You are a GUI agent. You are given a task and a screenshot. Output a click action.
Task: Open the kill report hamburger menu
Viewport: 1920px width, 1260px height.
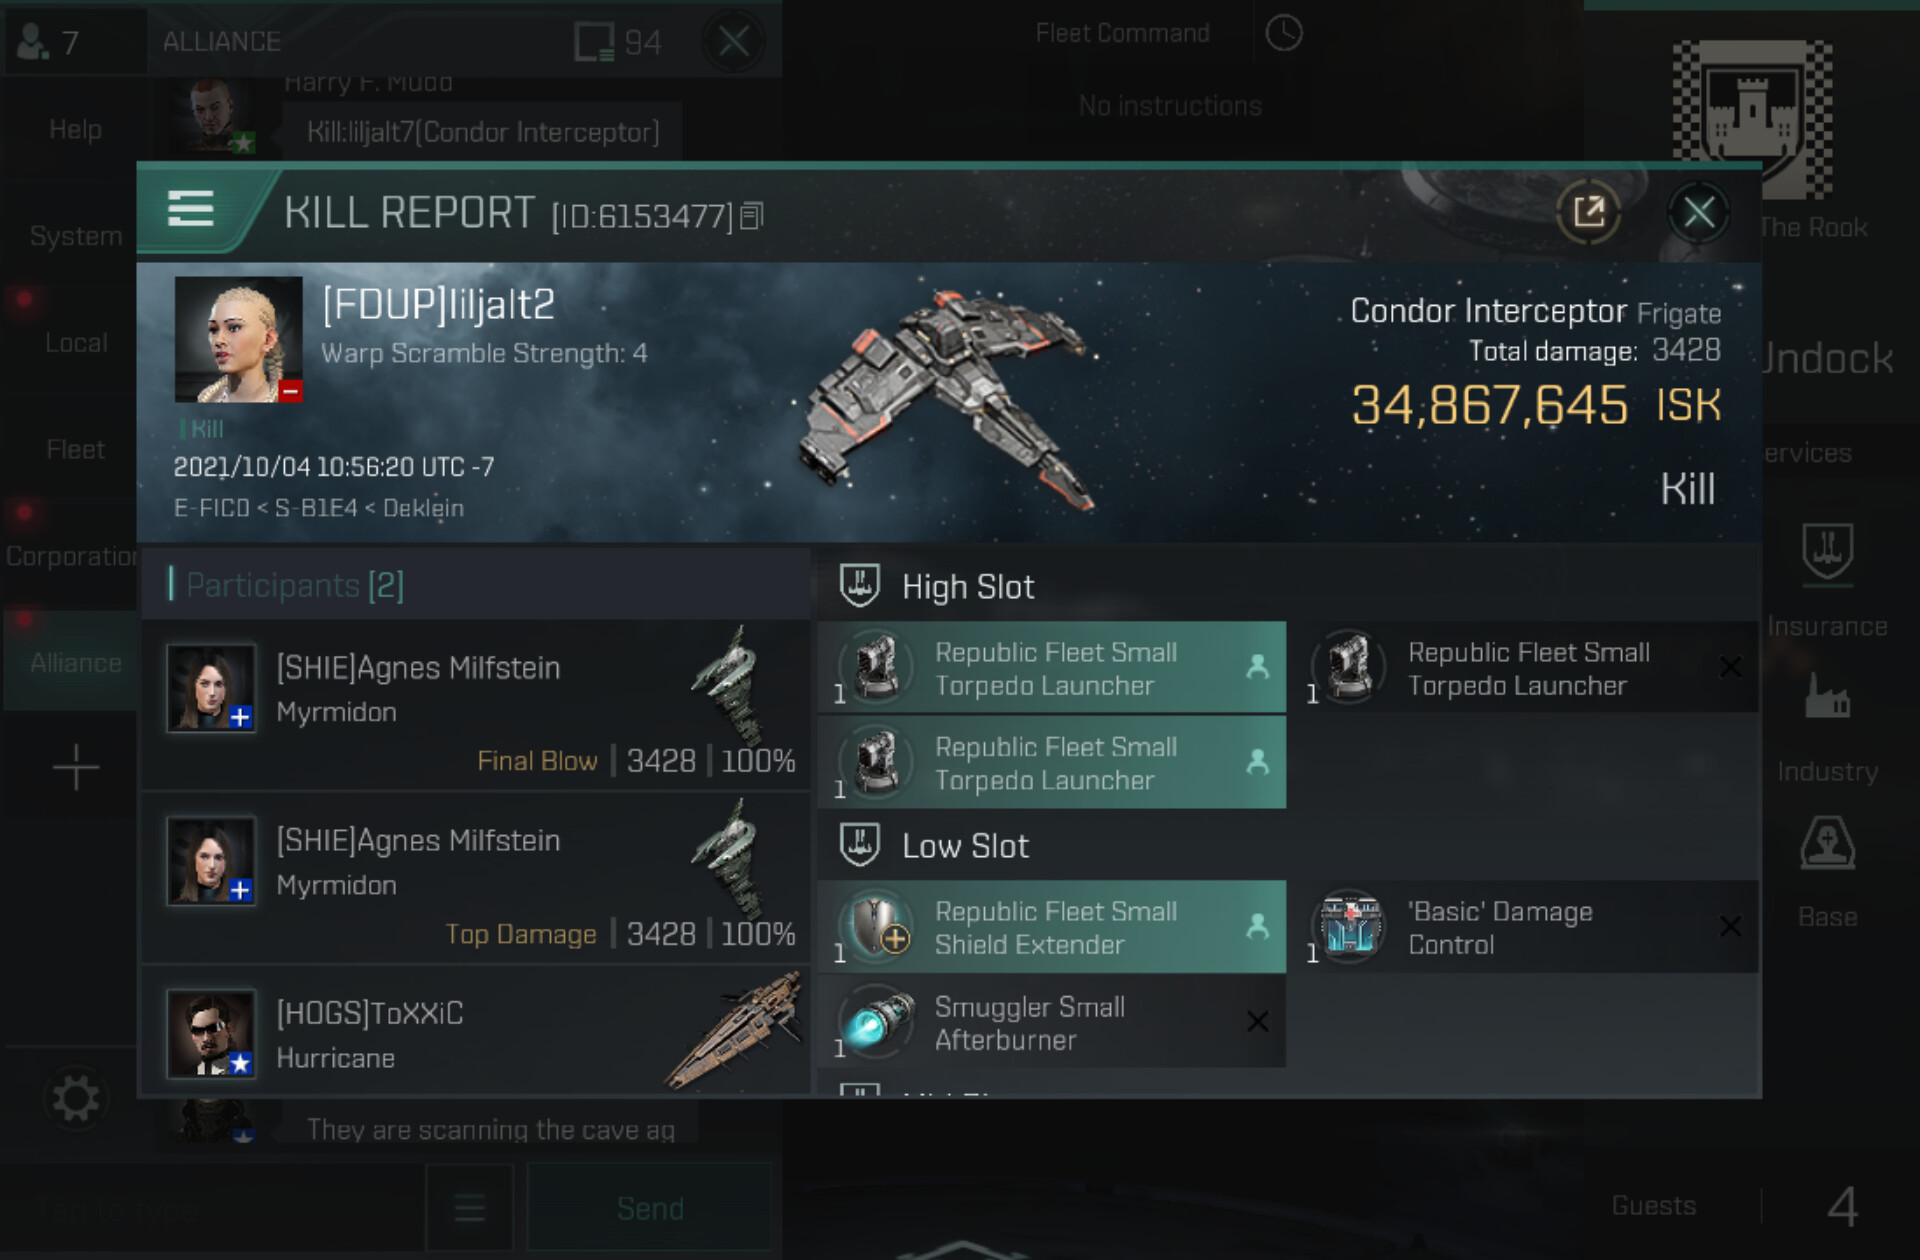[190, 210]
